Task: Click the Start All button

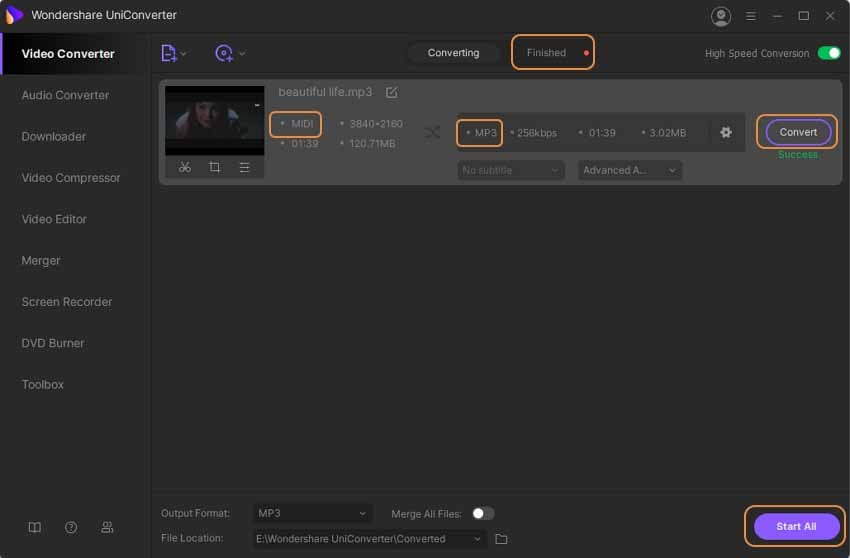Action: (x=796, y=526)
